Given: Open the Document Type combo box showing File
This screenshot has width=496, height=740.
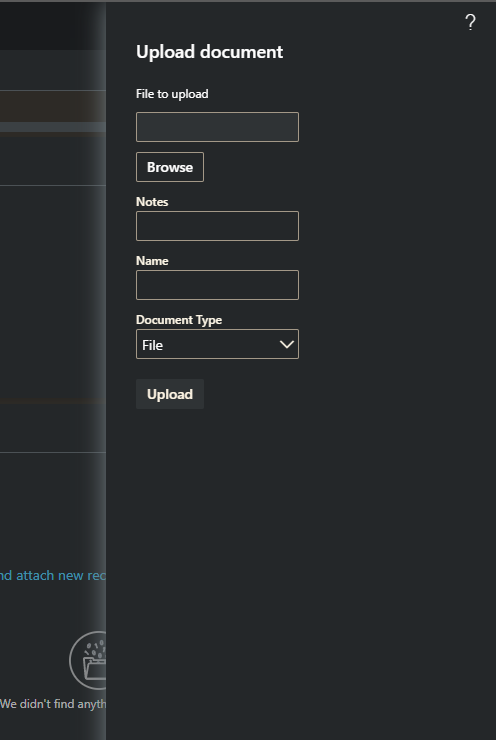Looking at the screenshot, I should tap(217, 344).
